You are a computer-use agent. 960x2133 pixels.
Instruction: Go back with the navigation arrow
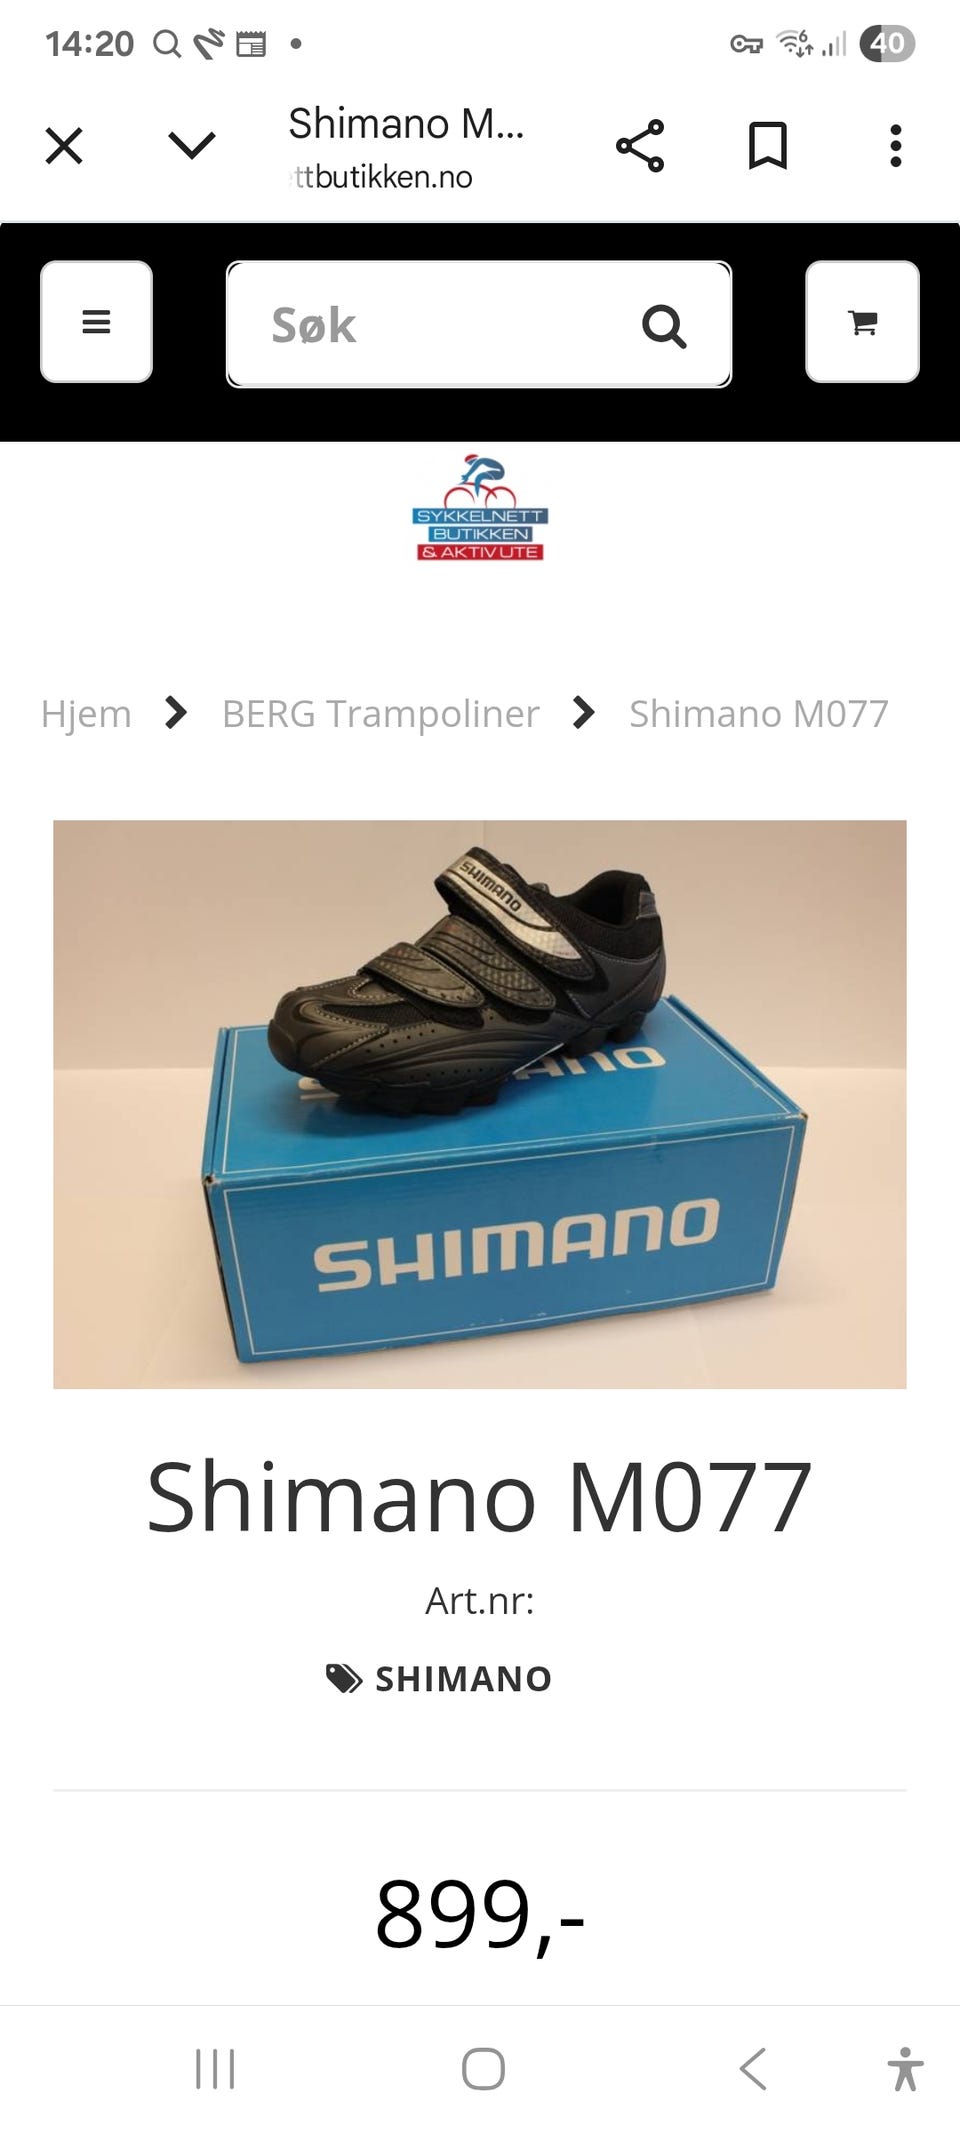[753, 2069]
